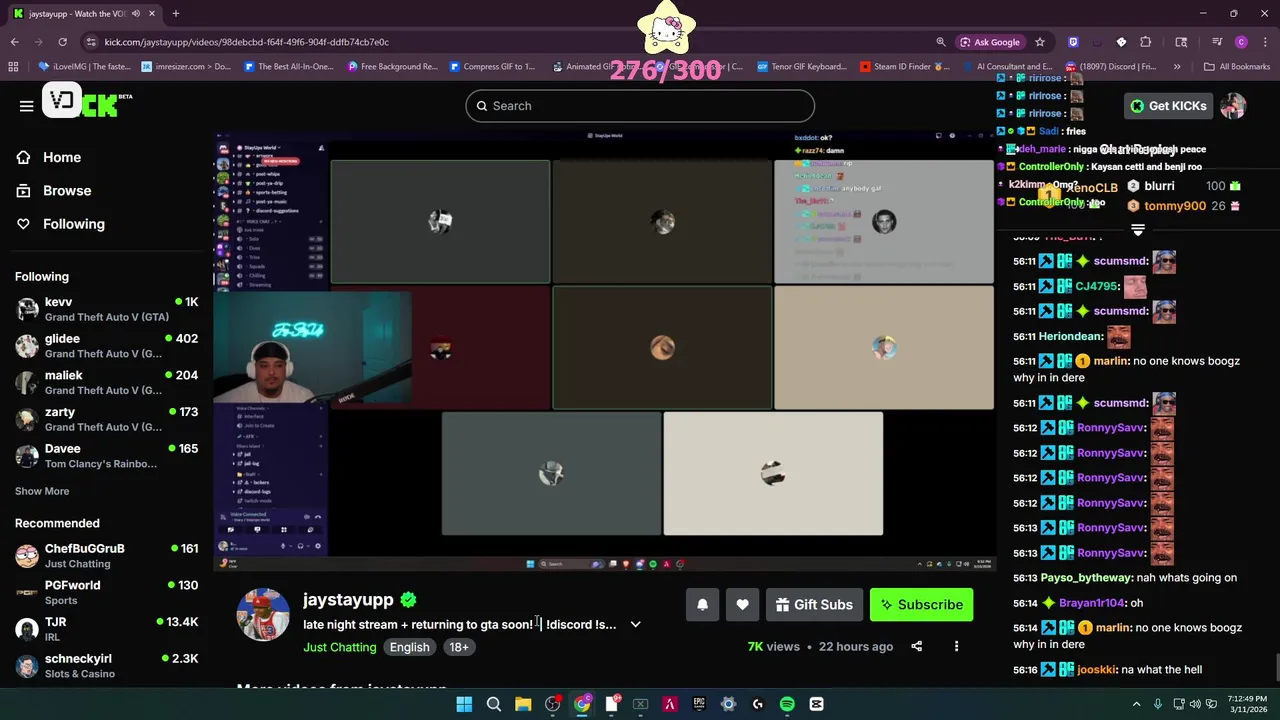Open the Just Chatting category link

pos(340,647)
